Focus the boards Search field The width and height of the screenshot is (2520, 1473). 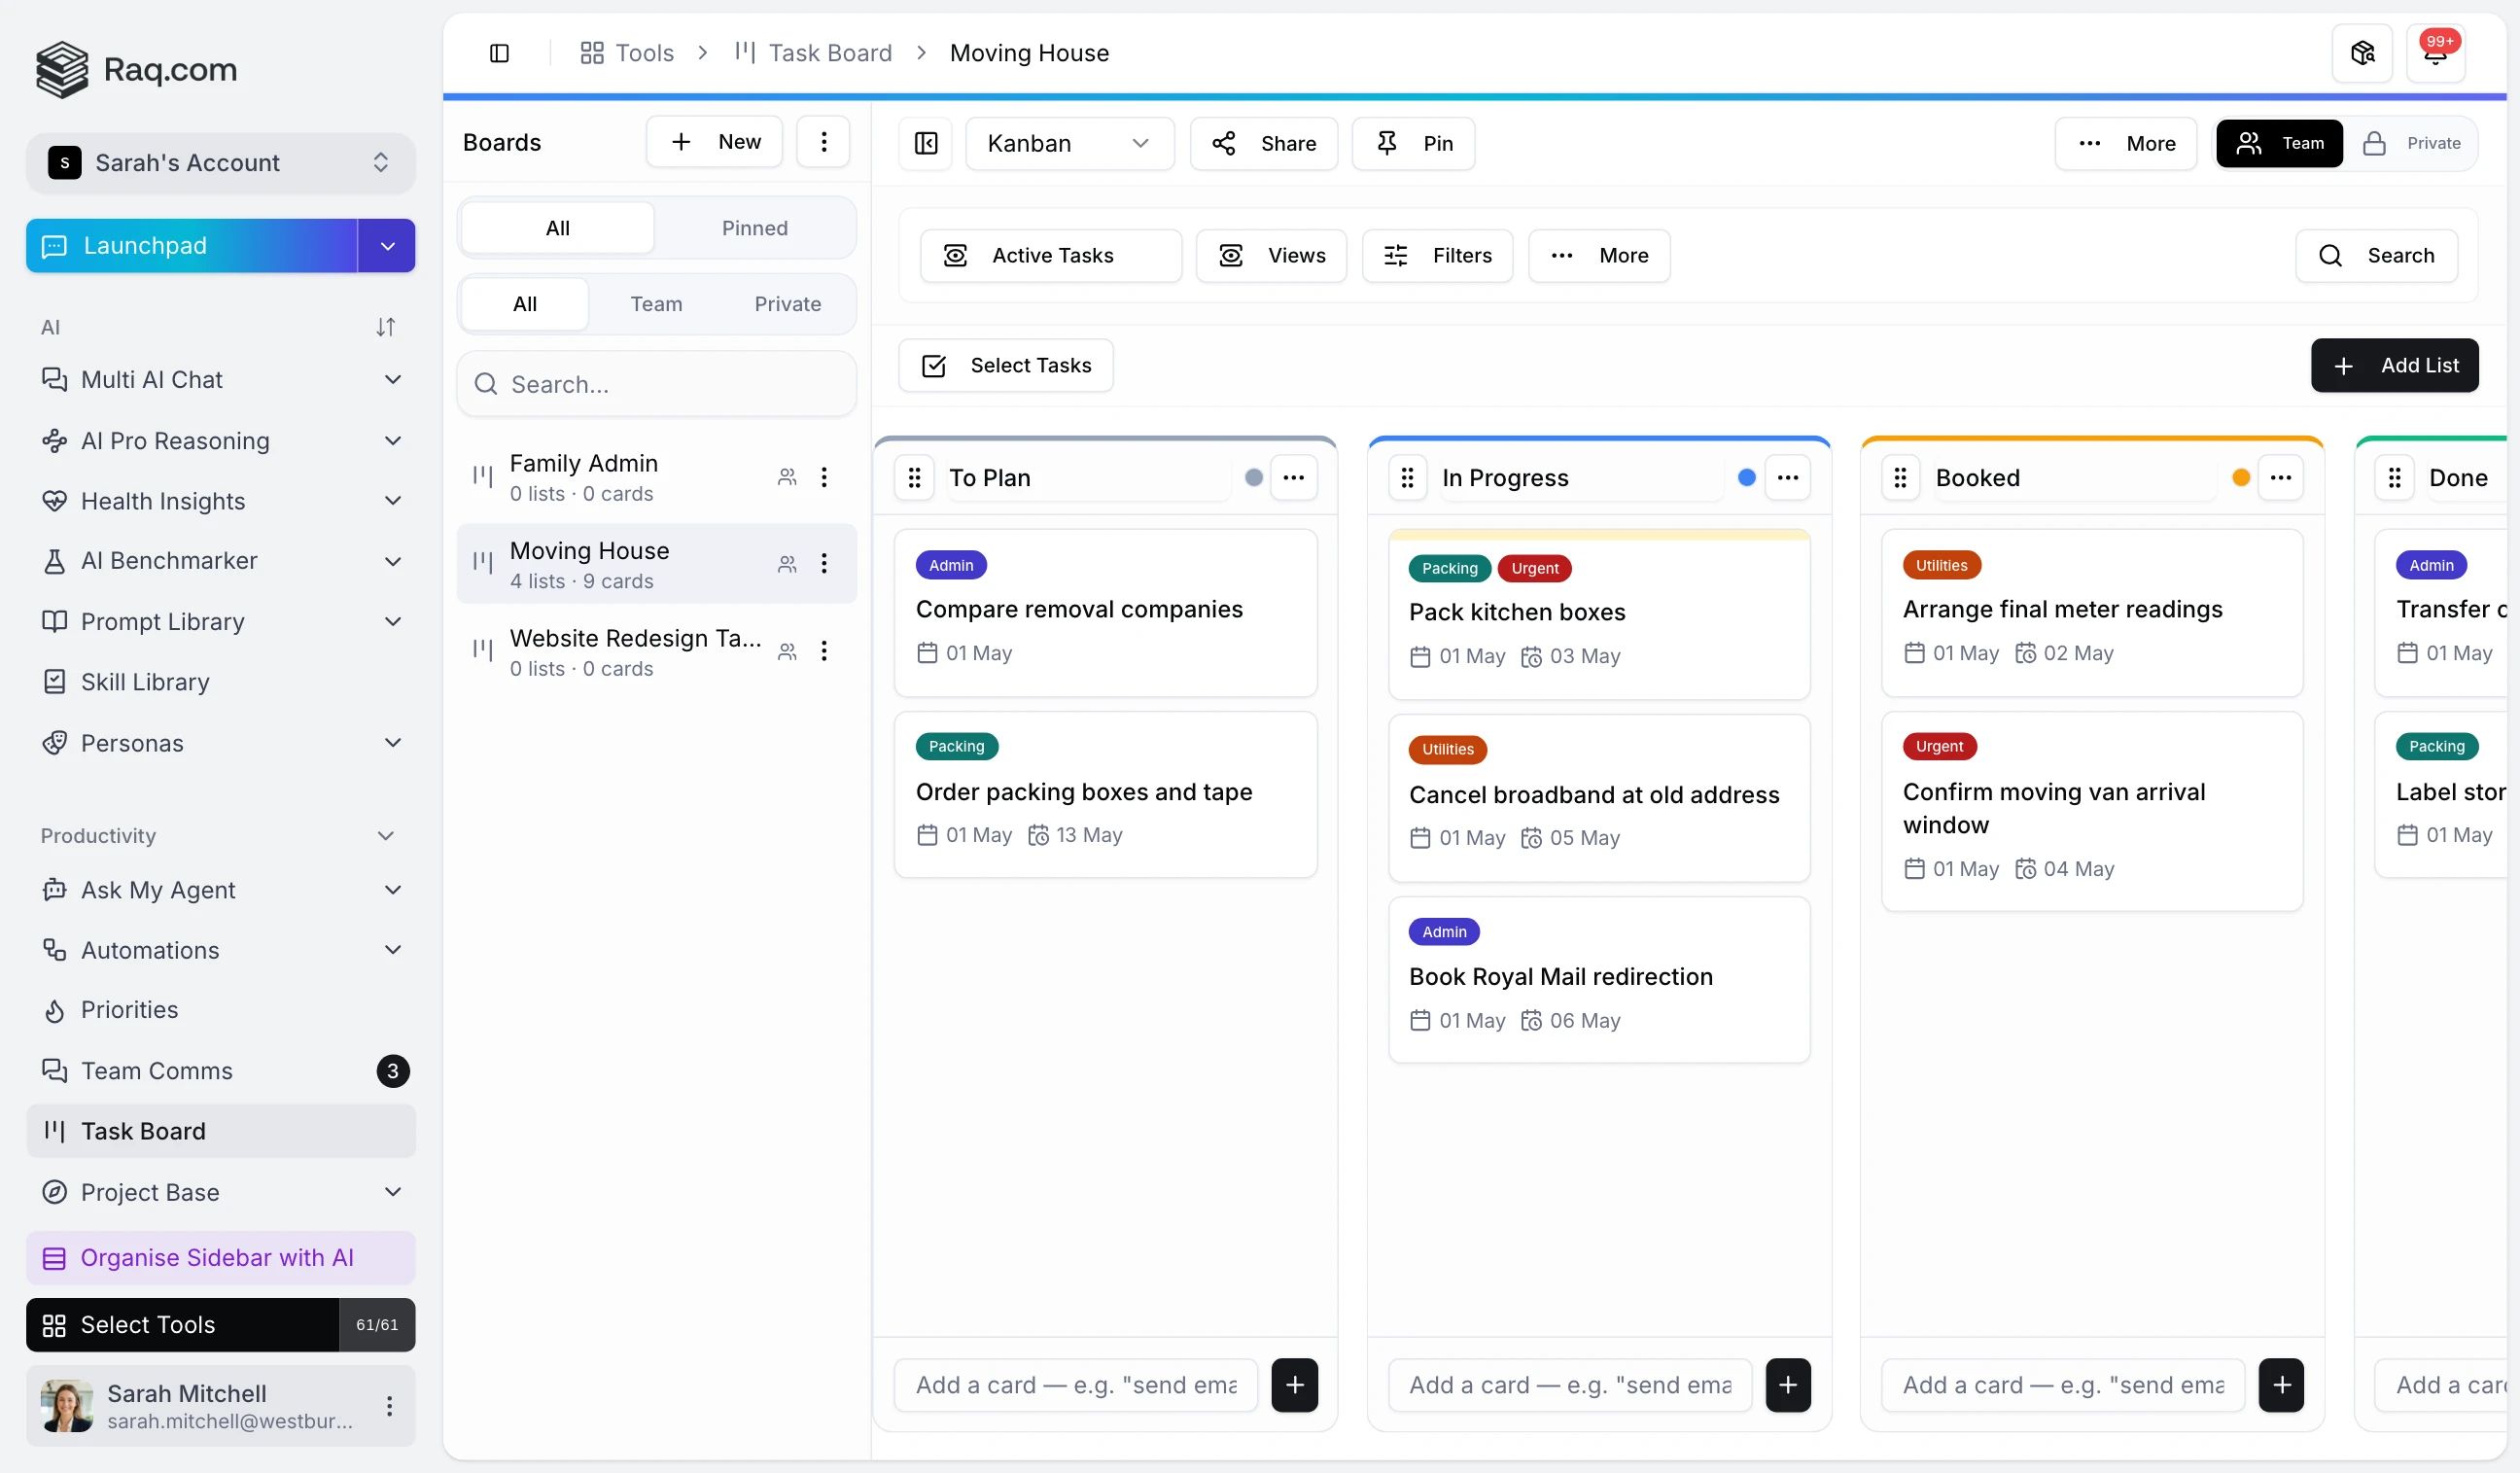(x=657, y=385)
